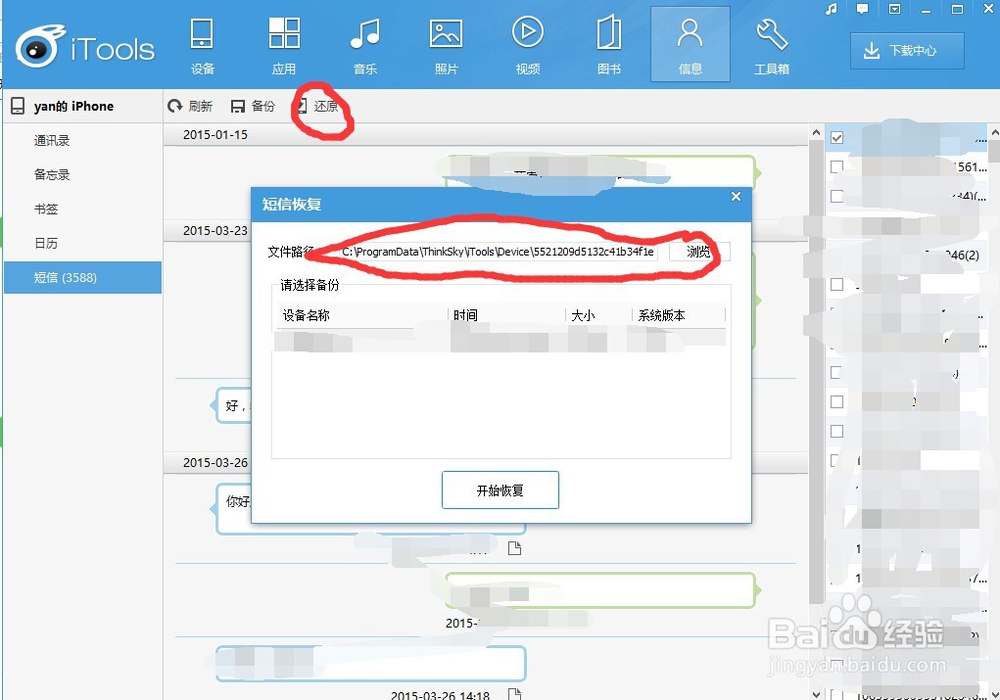This screenshot has width=1000, height=700.
Task: Open the 照片 (Photos) section
Action: pos(446,46)
